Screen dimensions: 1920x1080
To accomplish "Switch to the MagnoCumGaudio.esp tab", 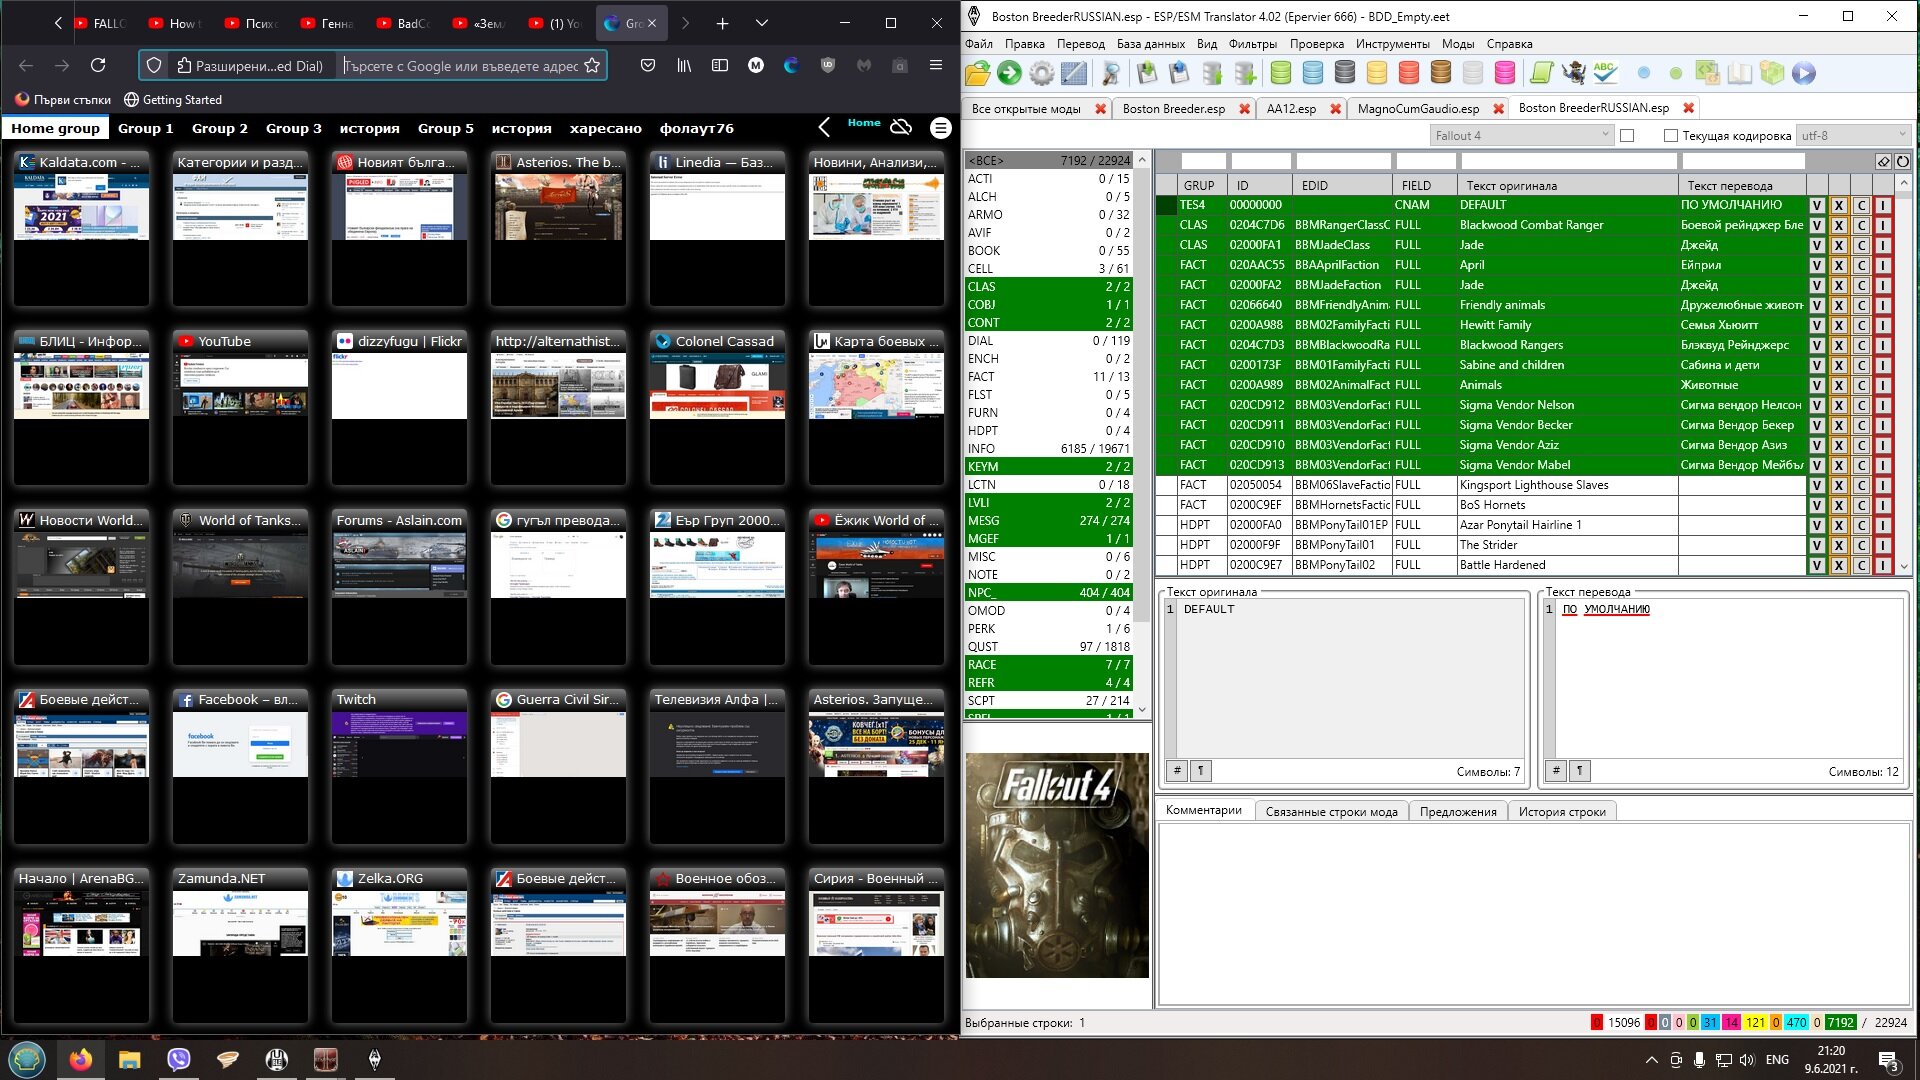I will click(1417, 109).
